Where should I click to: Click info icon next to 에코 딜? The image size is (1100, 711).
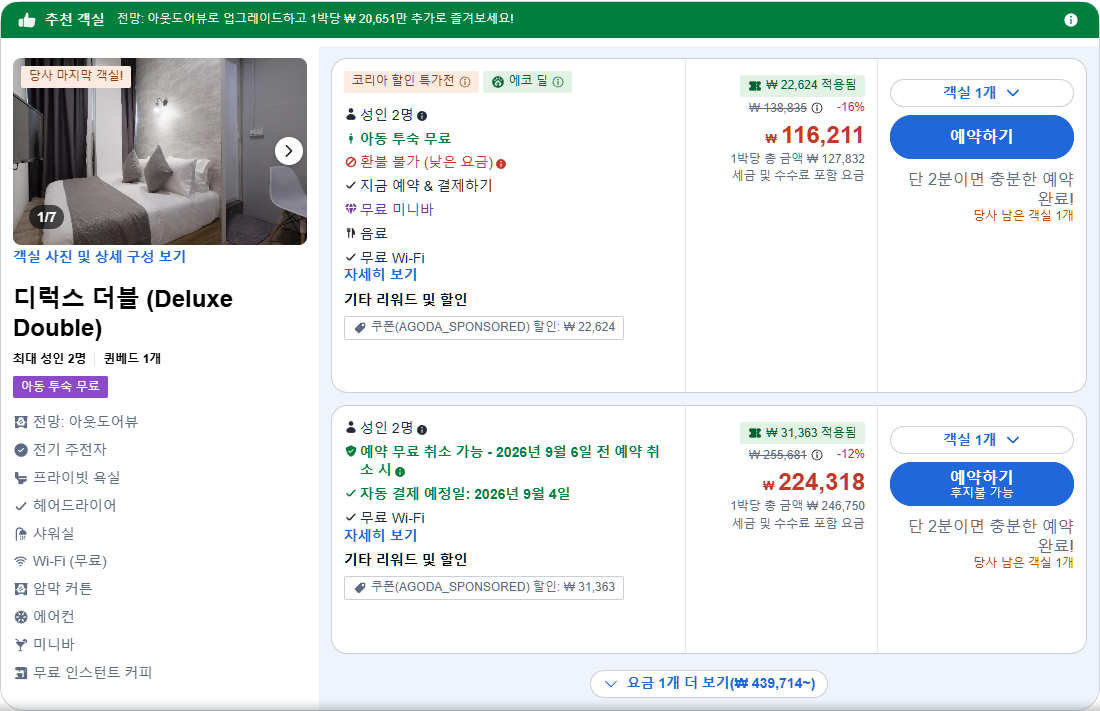(558, 82)
